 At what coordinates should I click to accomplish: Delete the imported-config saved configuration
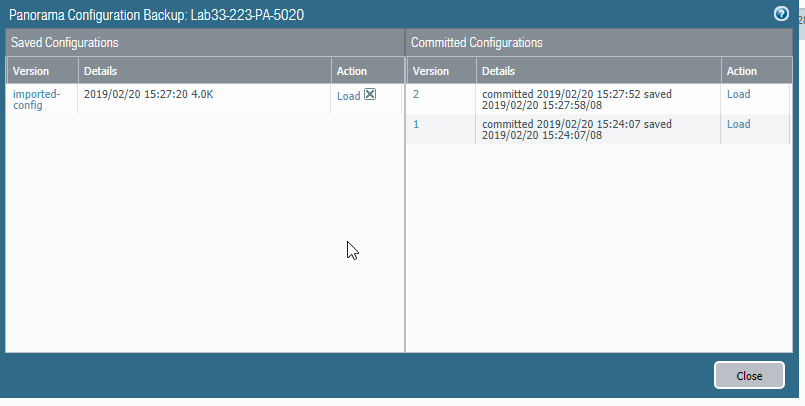click(x=370, y=94)
